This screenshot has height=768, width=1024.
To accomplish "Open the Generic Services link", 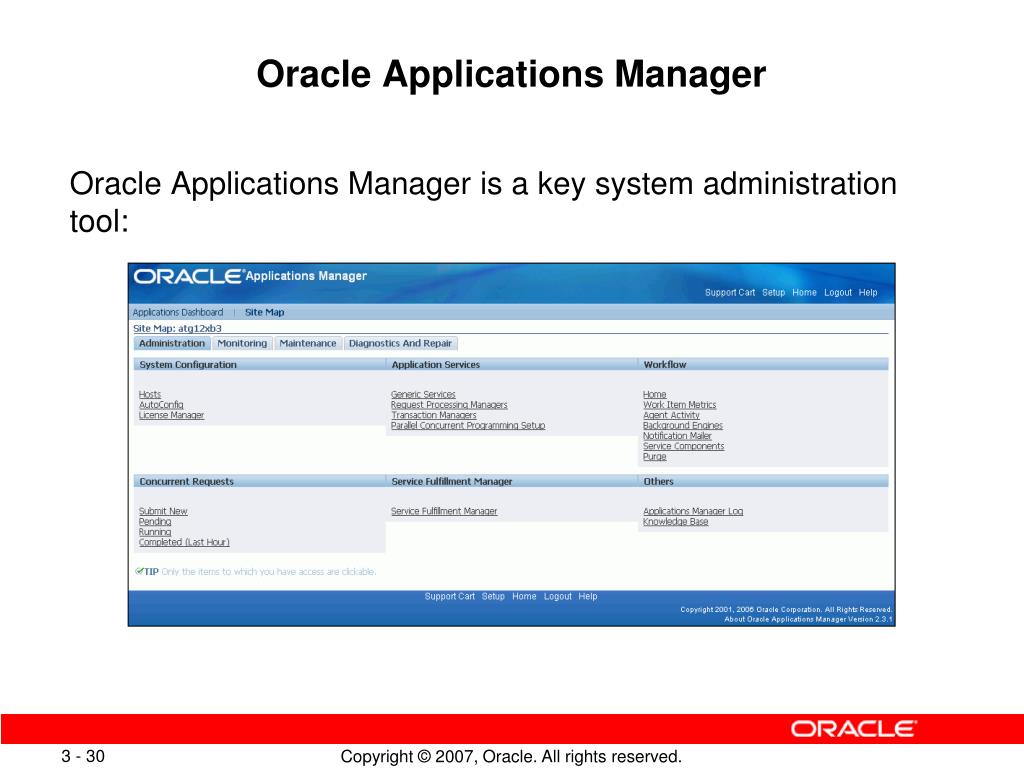I will click(x=423, y=394).
